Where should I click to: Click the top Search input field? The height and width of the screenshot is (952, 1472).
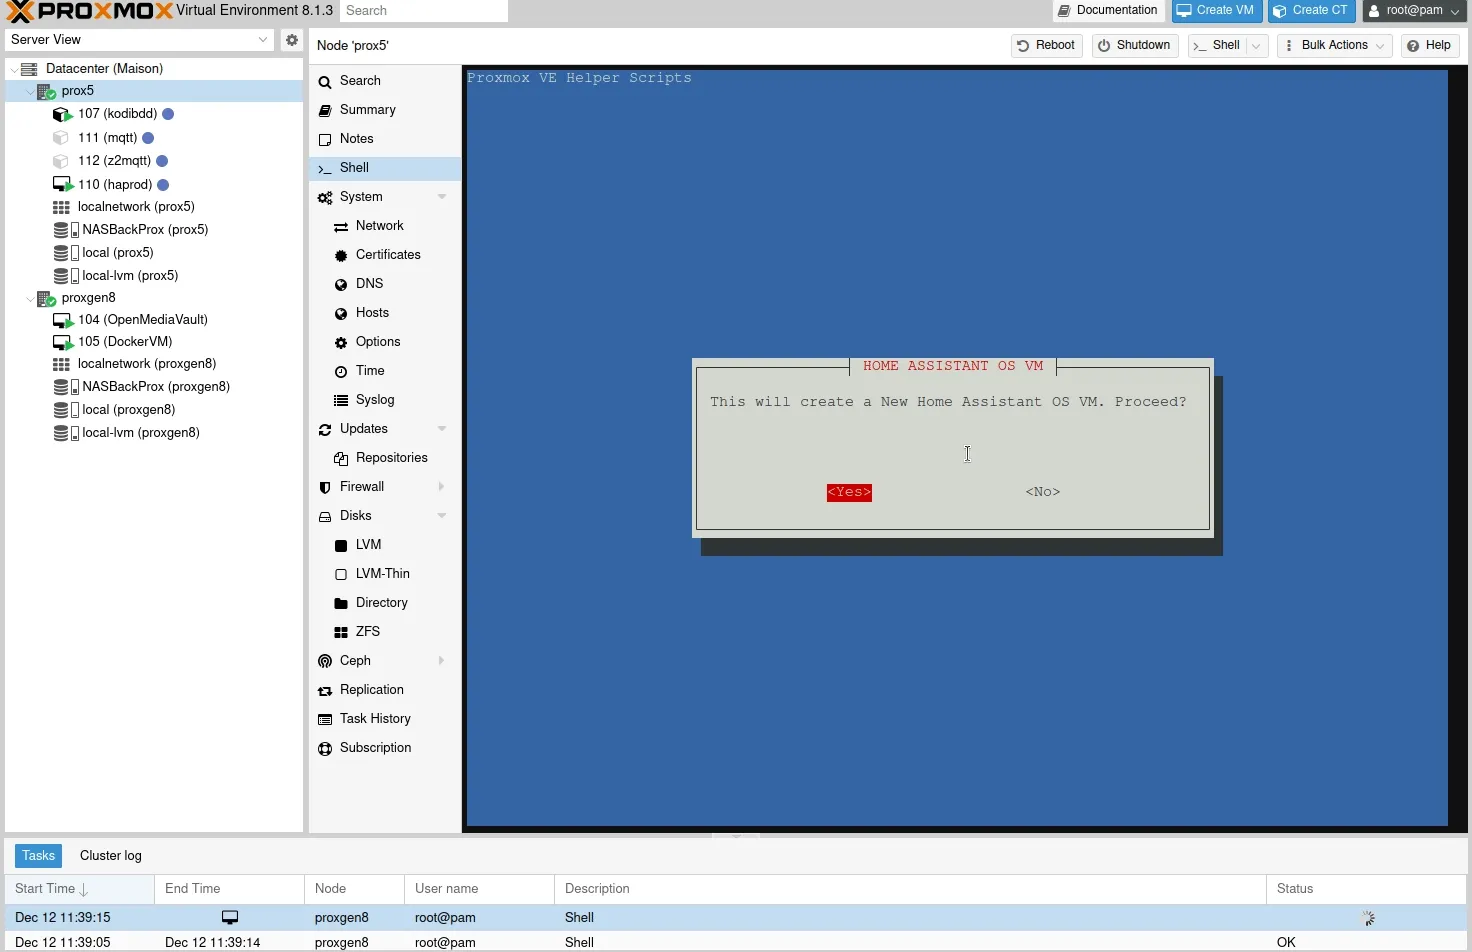[x=423, y=11]
